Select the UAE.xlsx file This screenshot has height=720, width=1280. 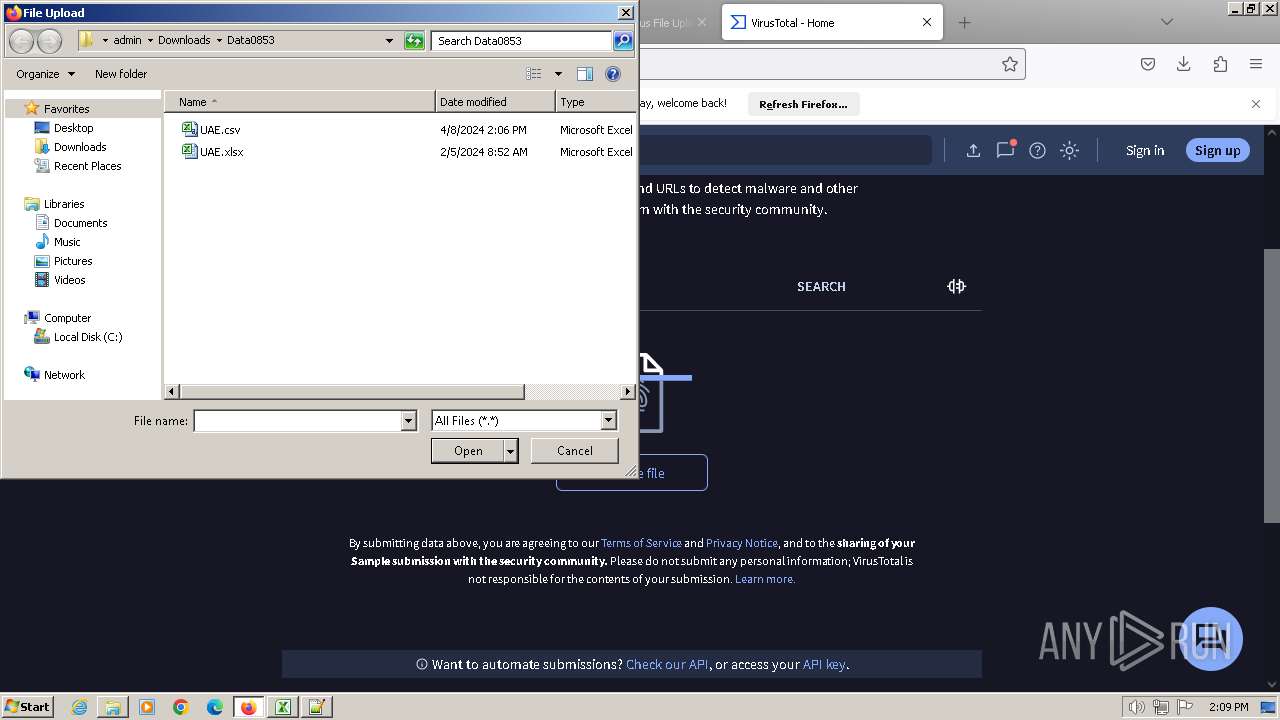pyautogui.click(x=212, y=152)
